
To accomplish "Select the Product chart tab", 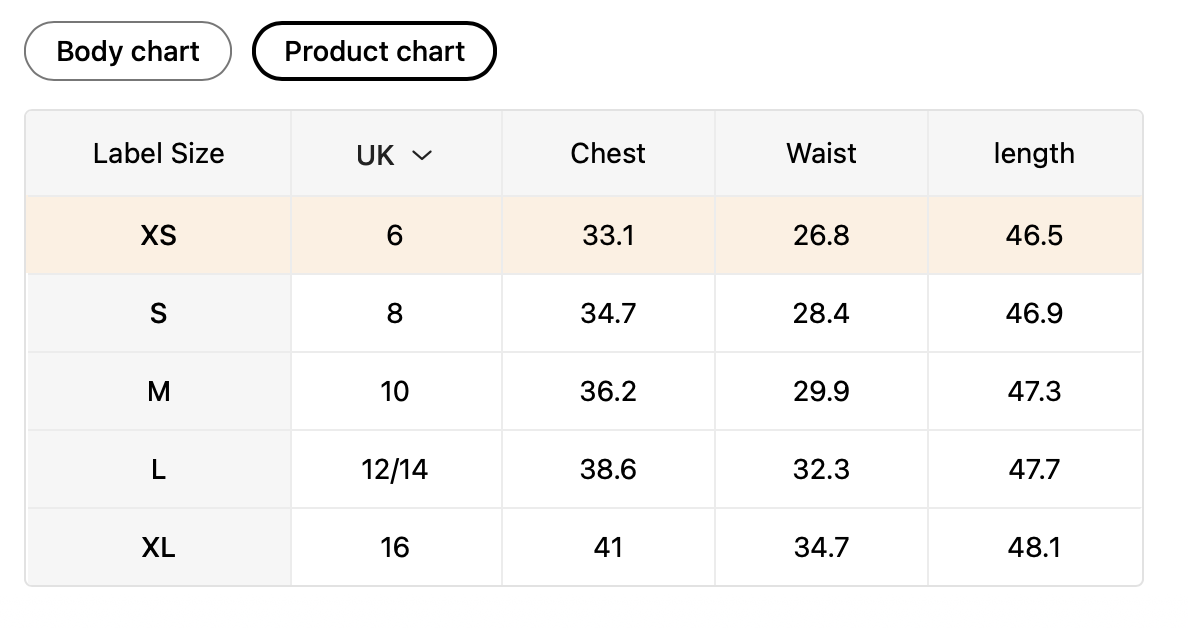I will [x=374, y=51].
